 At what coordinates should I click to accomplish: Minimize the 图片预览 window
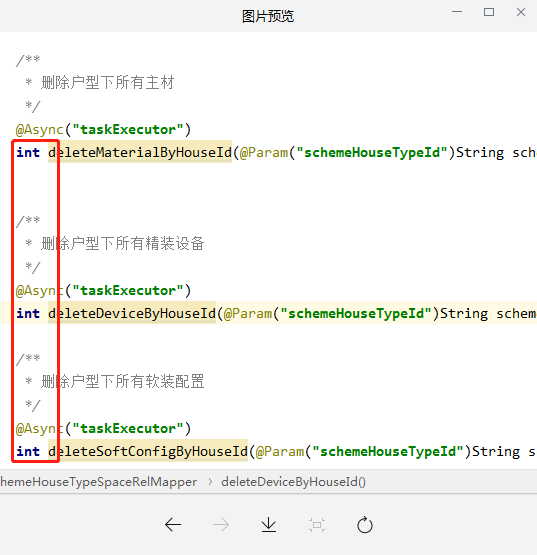point(457,12)
